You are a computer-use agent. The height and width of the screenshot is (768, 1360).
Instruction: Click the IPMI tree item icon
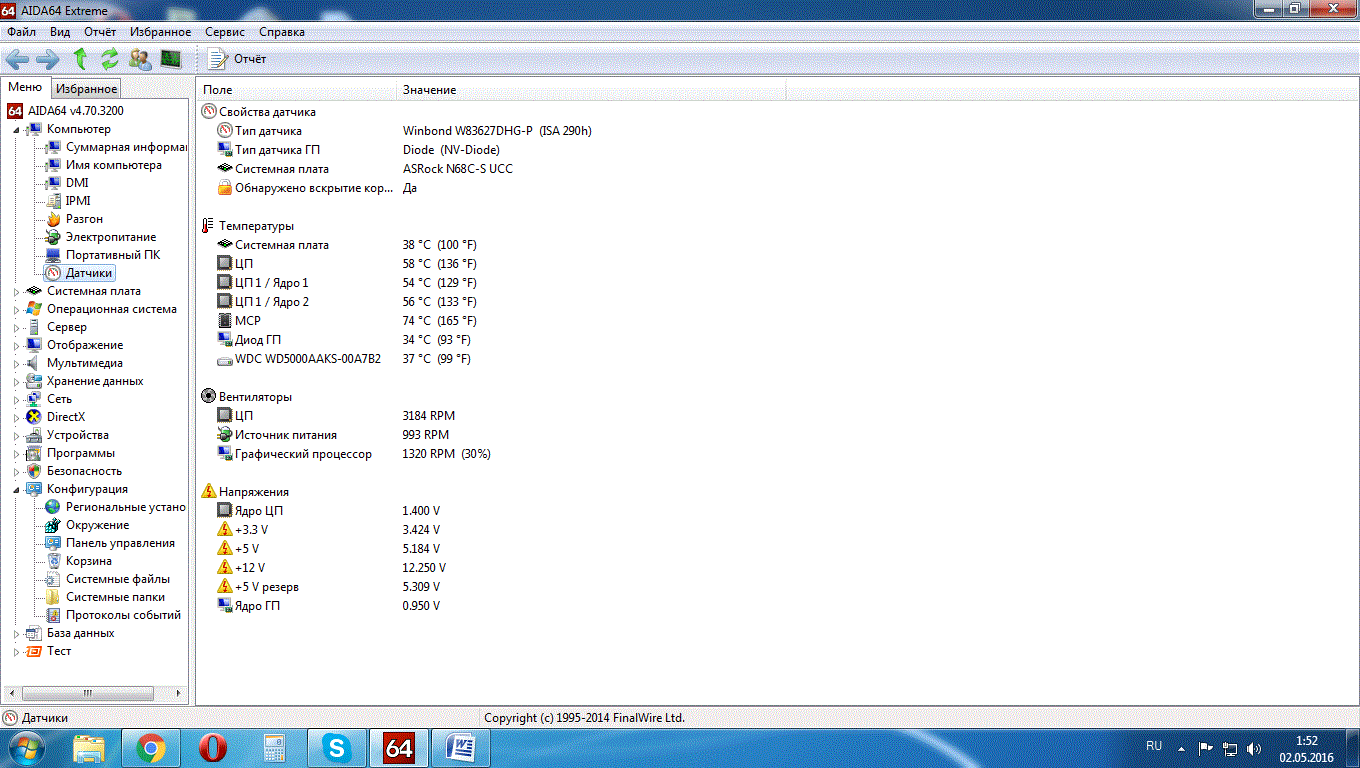point(53,201)
